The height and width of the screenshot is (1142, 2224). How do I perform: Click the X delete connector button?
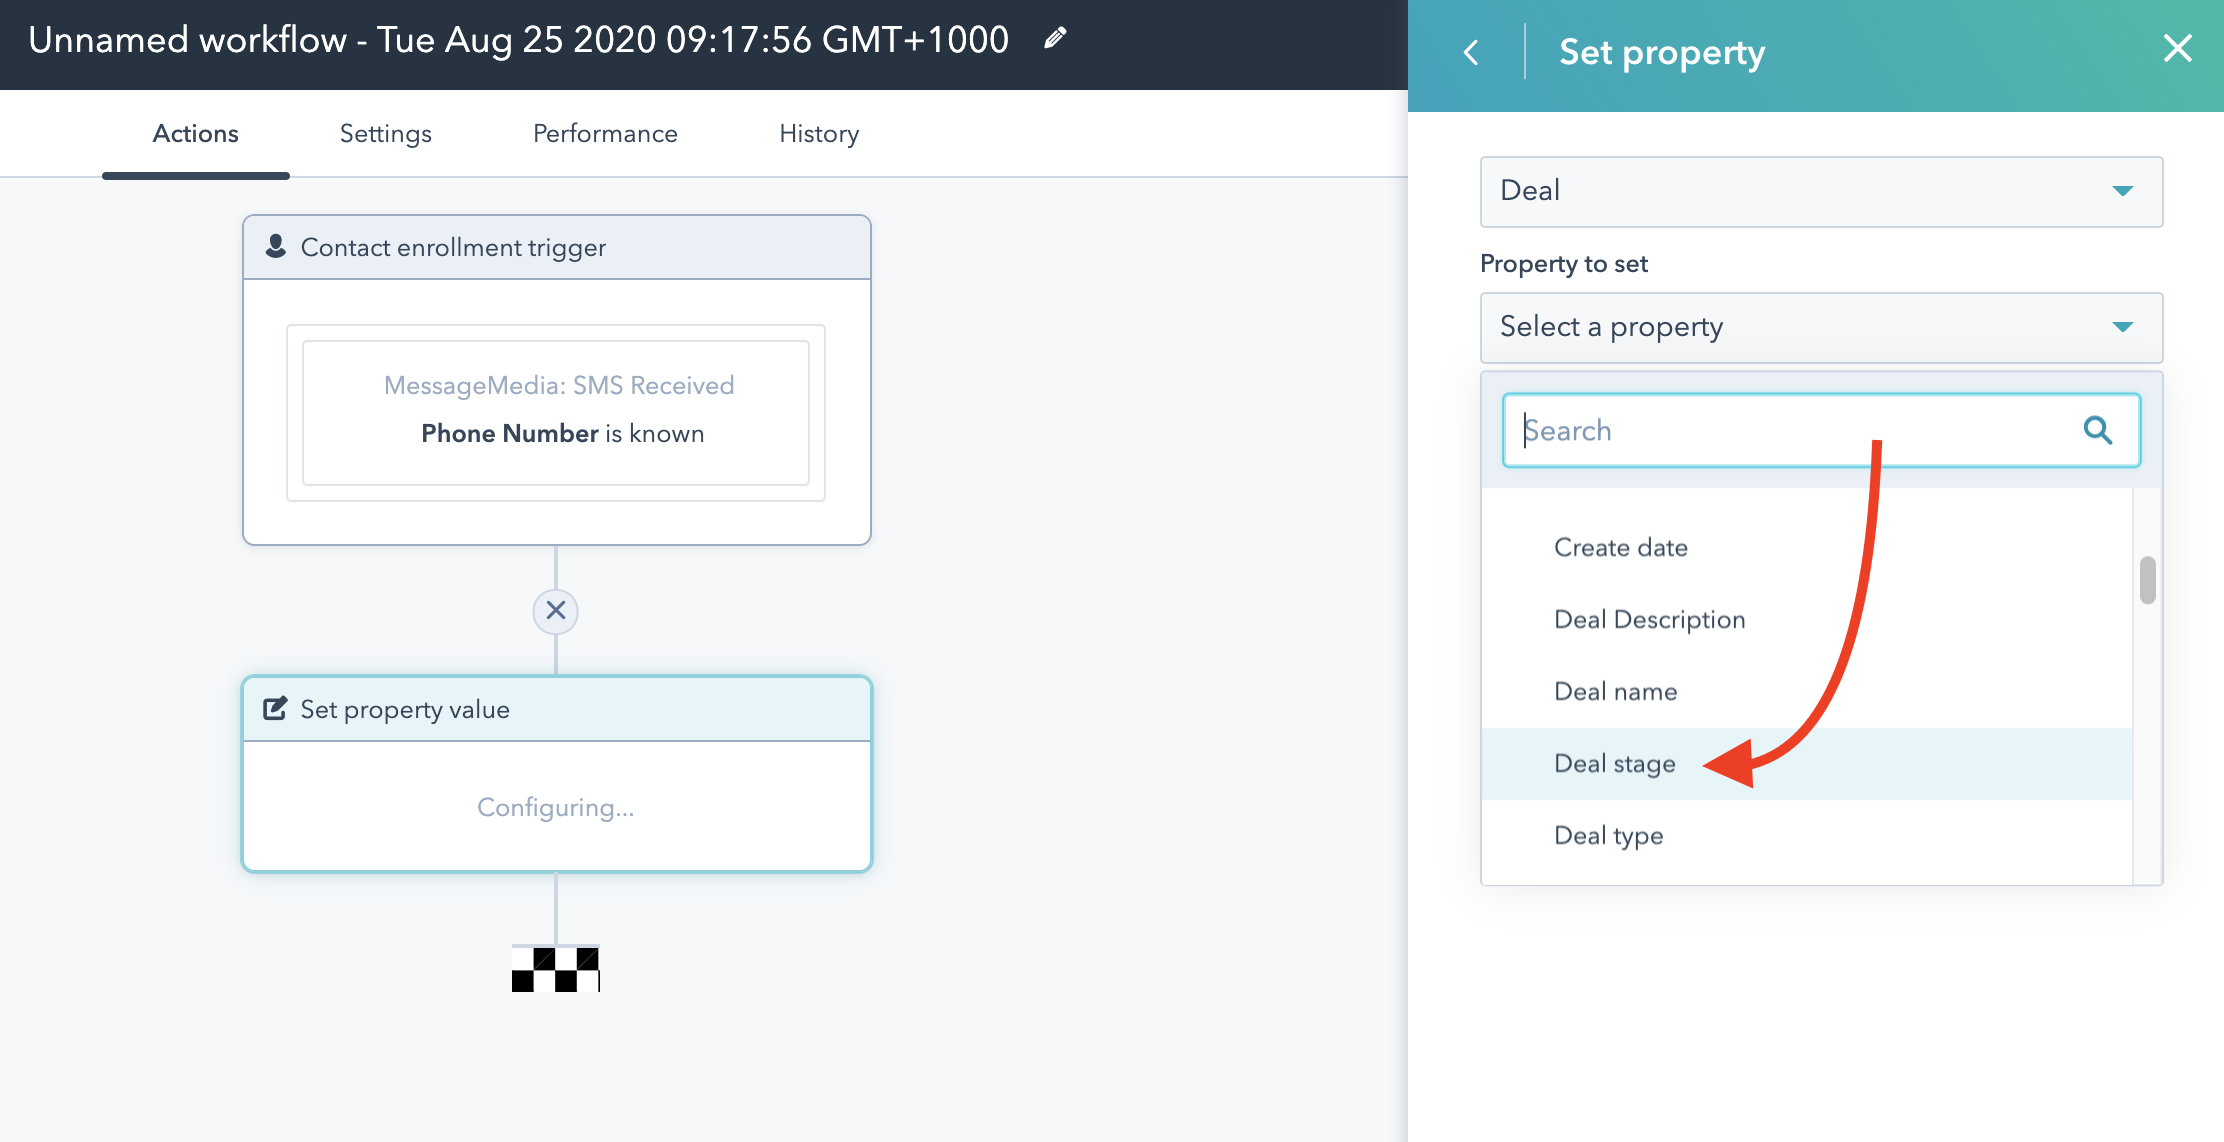click(x=556, y=610)
